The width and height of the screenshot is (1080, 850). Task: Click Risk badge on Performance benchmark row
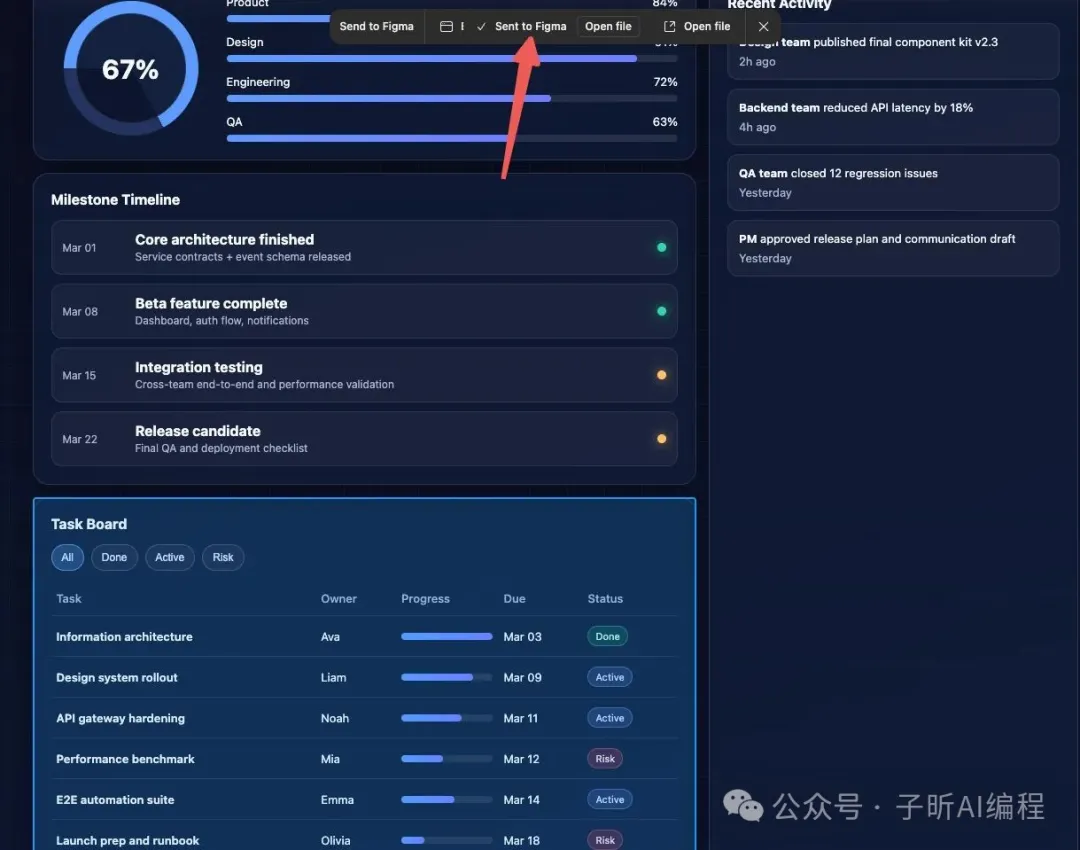coord(605,759)
